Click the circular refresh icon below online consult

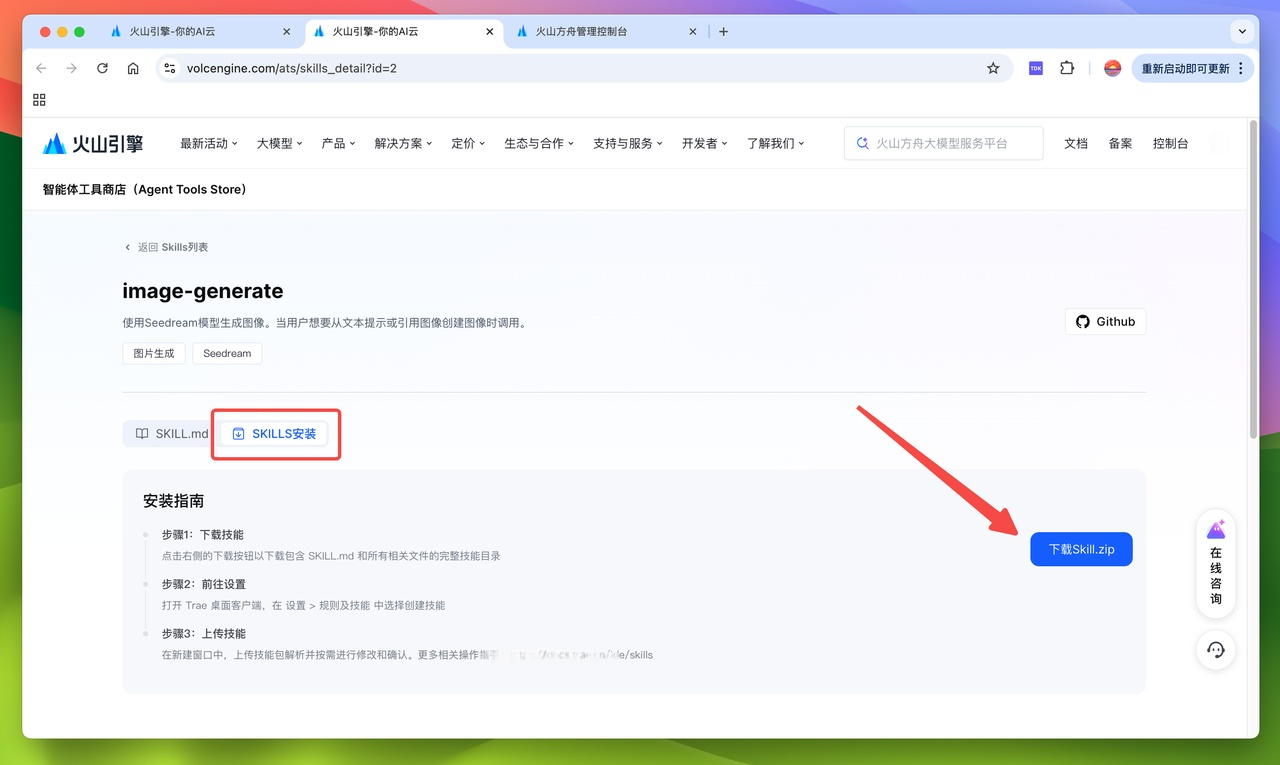tap(1215, 650)
